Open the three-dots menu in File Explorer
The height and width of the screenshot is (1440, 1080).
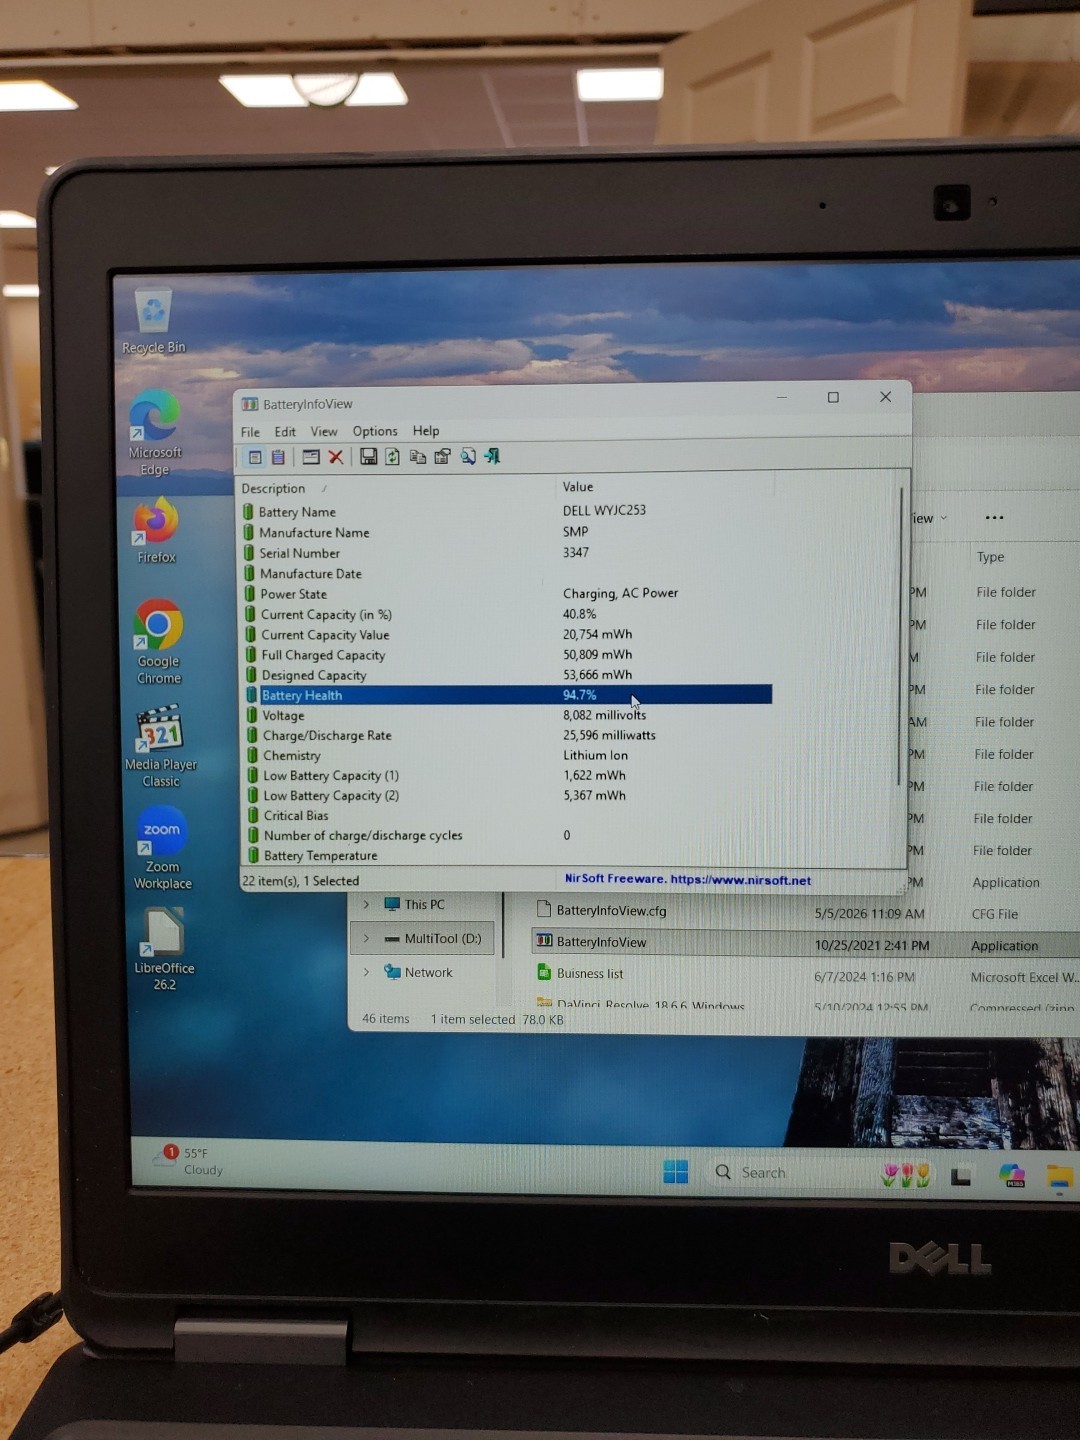tap(994, 518)
